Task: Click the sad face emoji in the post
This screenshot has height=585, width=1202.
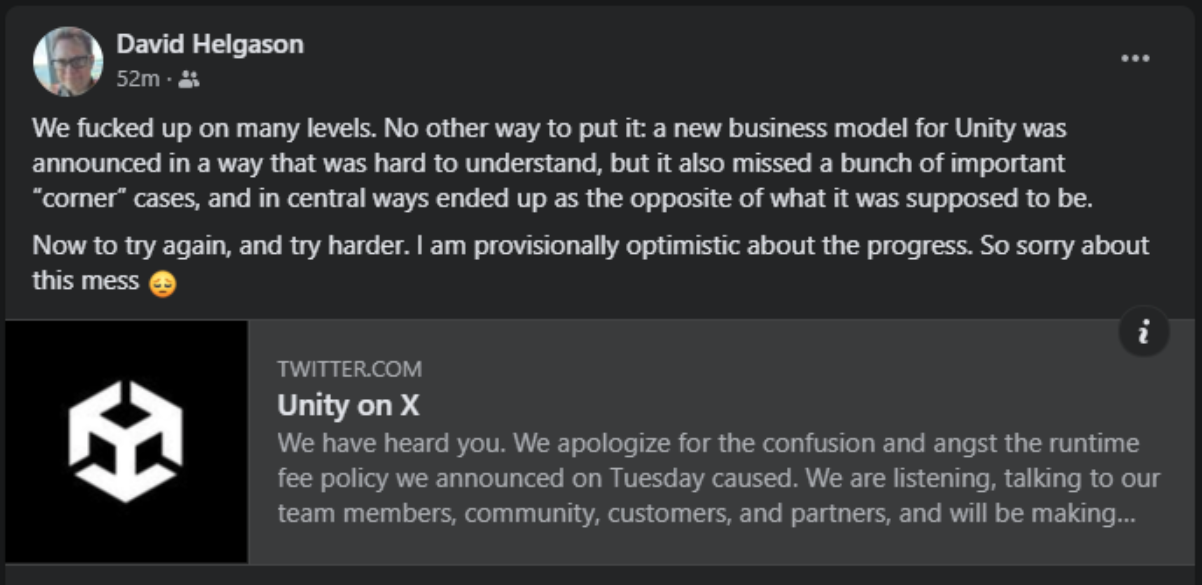Action: pos(161,282)
